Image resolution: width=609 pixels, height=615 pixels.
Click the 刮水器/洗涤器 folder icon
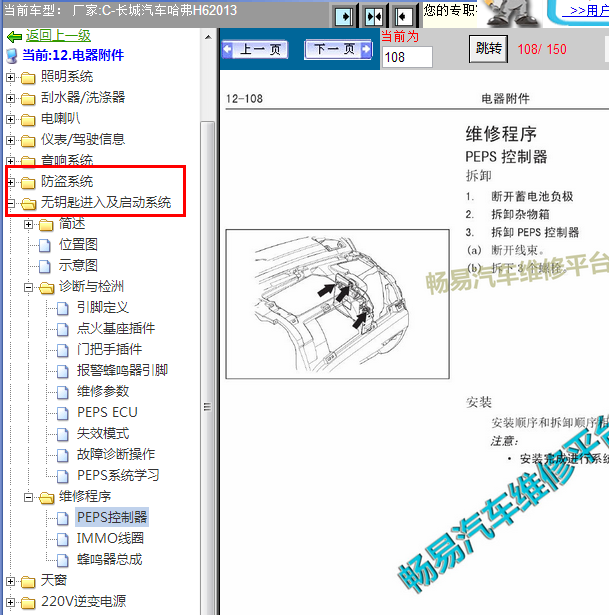click(28, 98)
